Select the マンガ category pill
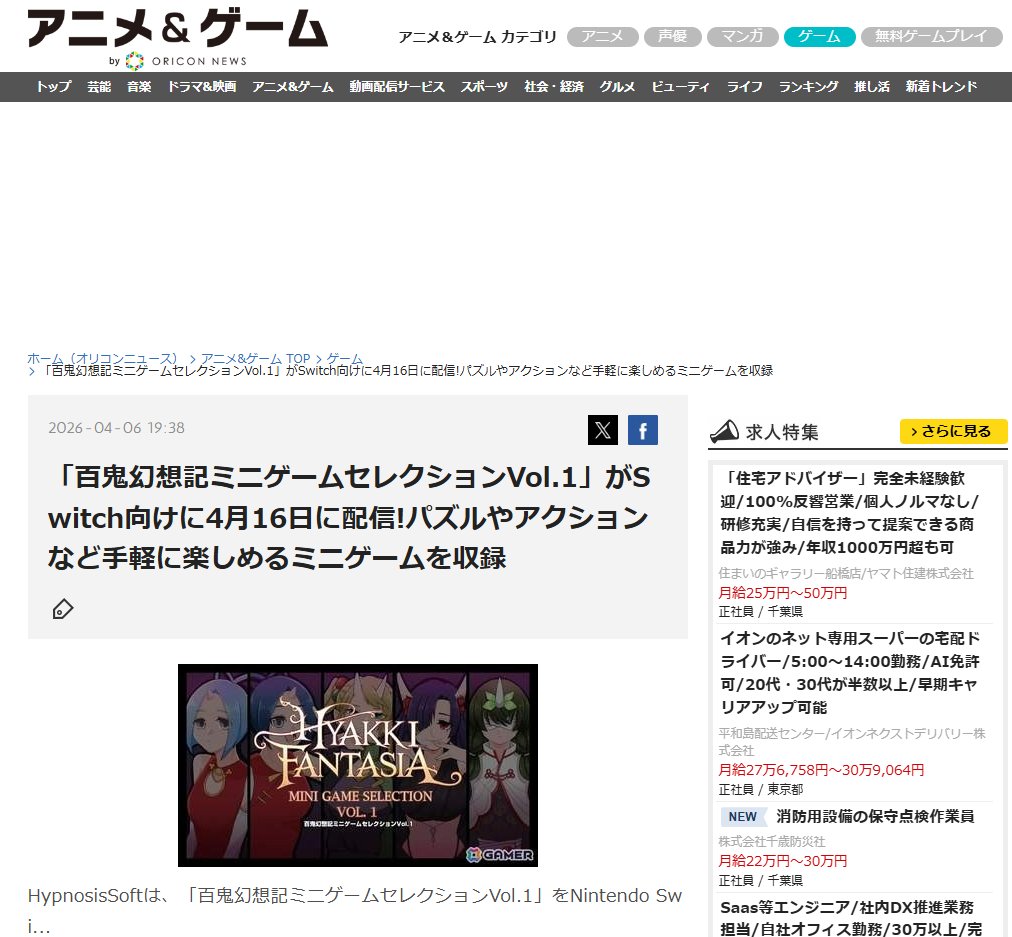Image resolution: width=1012 pixels, height=937 pixels. click(742, 37)
